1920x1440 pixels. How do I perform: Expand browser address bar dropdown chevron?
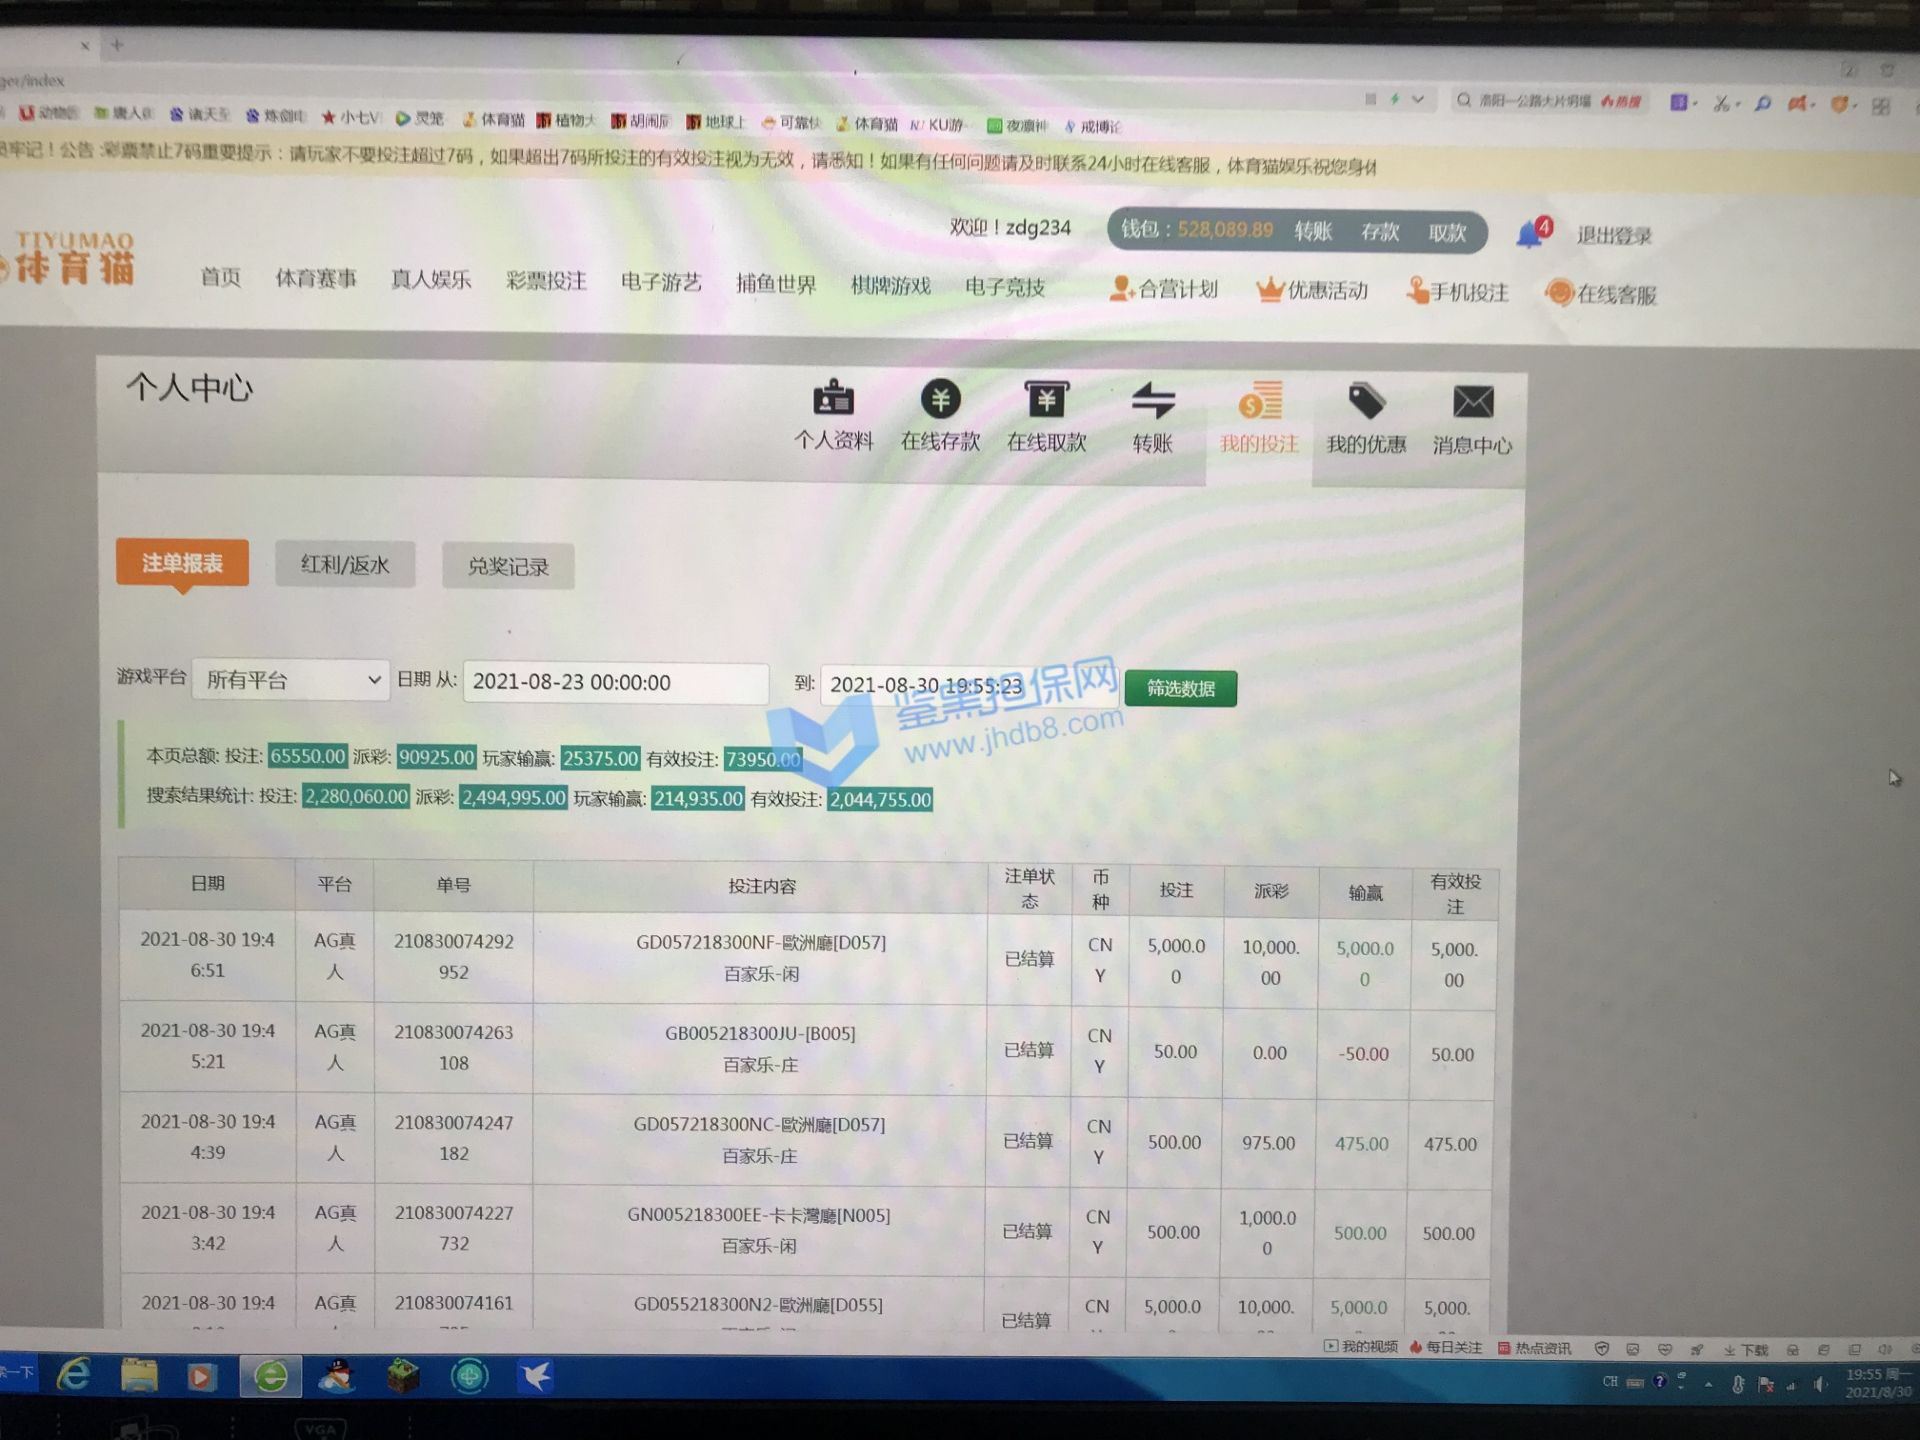click(1417, 99)
